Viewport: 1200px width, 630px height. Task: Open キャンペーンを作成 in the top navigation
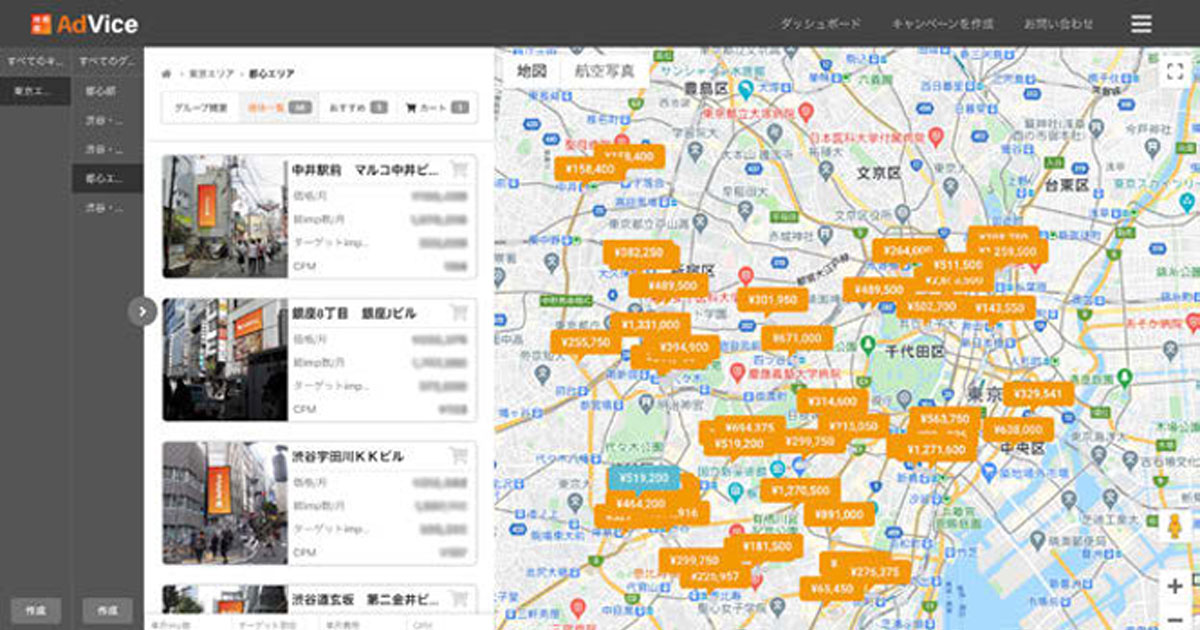tap(942, 24)
